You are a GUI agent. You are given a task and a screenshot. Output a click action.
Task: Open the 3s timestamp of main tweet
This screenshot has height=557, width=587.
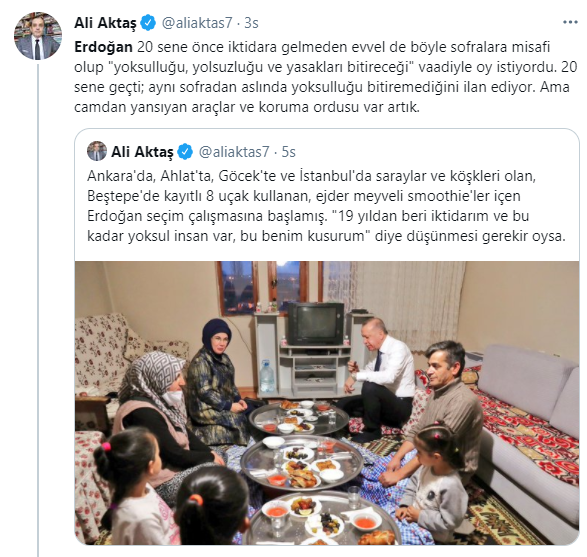[251, 23]
